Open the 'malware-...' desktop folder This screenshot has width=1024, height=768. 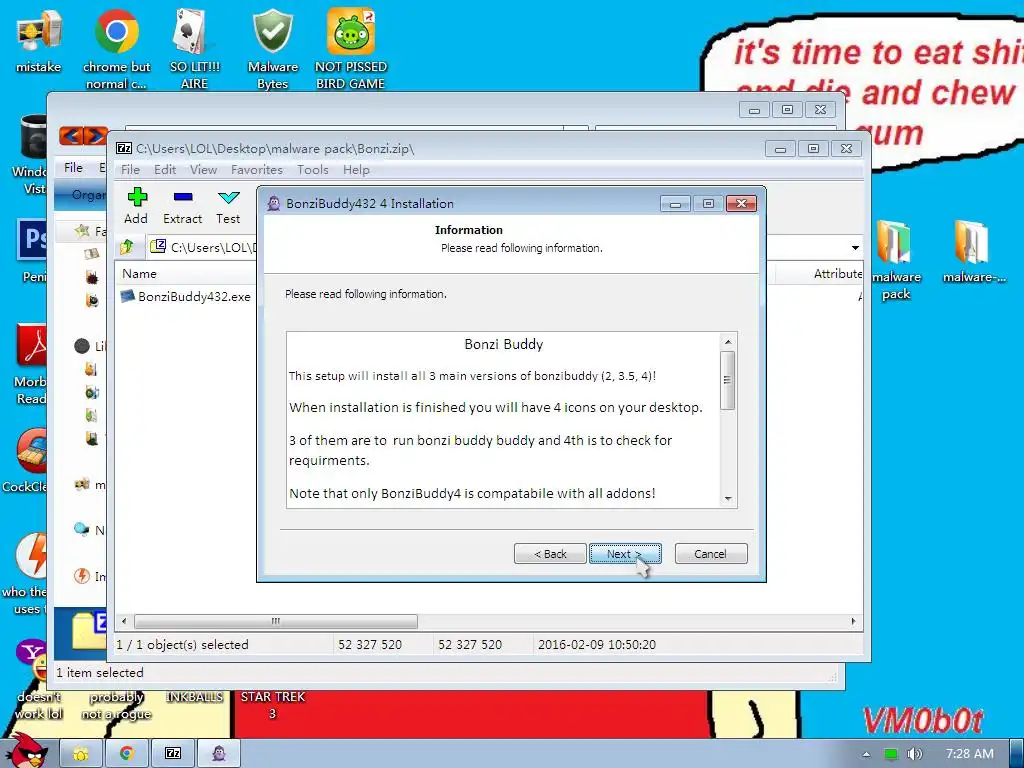(x=974, y=251)
